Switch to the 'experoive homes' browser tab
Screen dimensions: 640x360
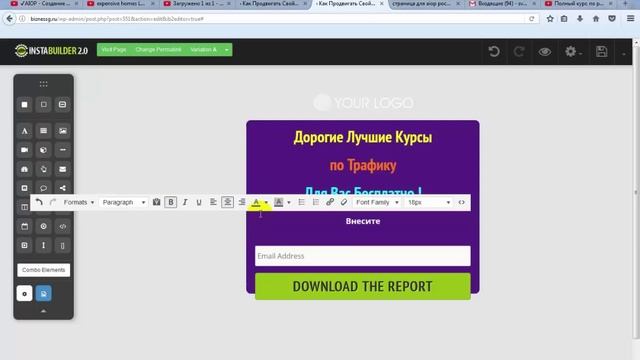120,4
